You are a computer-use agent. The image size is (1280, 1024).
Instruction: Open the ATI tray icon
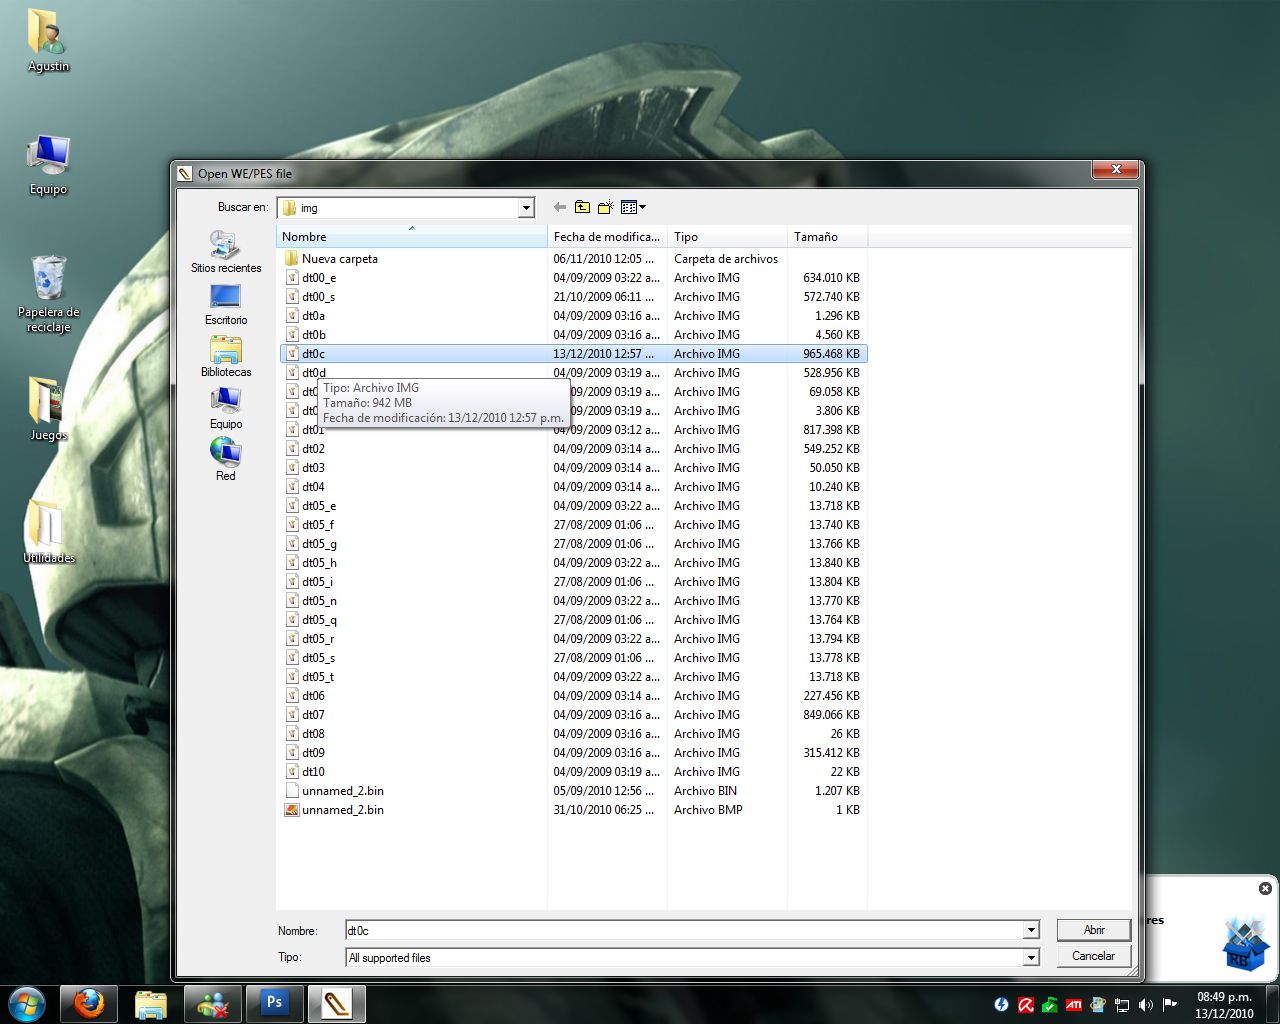[1073, 1005]
